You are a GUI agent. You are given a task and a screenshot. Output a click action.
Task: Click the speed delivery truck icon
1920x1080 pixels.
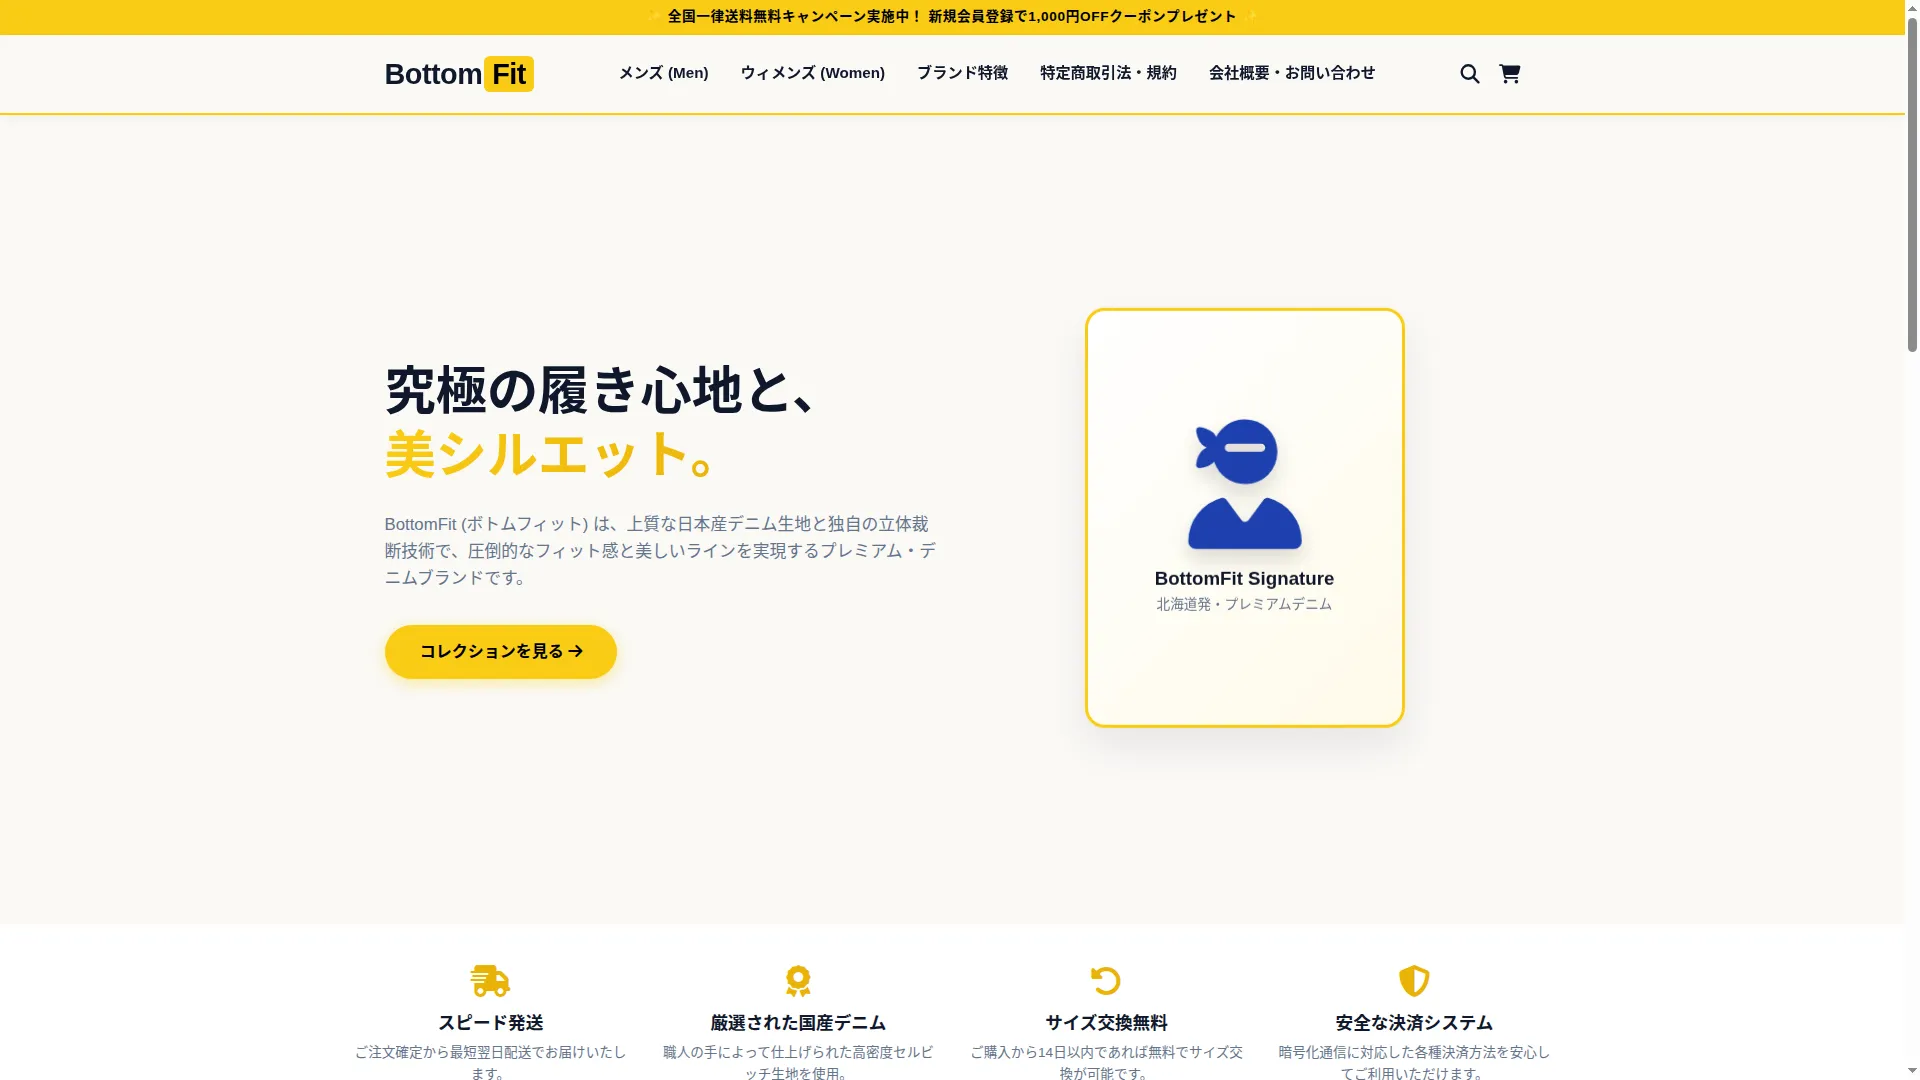click(x=490, y=981)
